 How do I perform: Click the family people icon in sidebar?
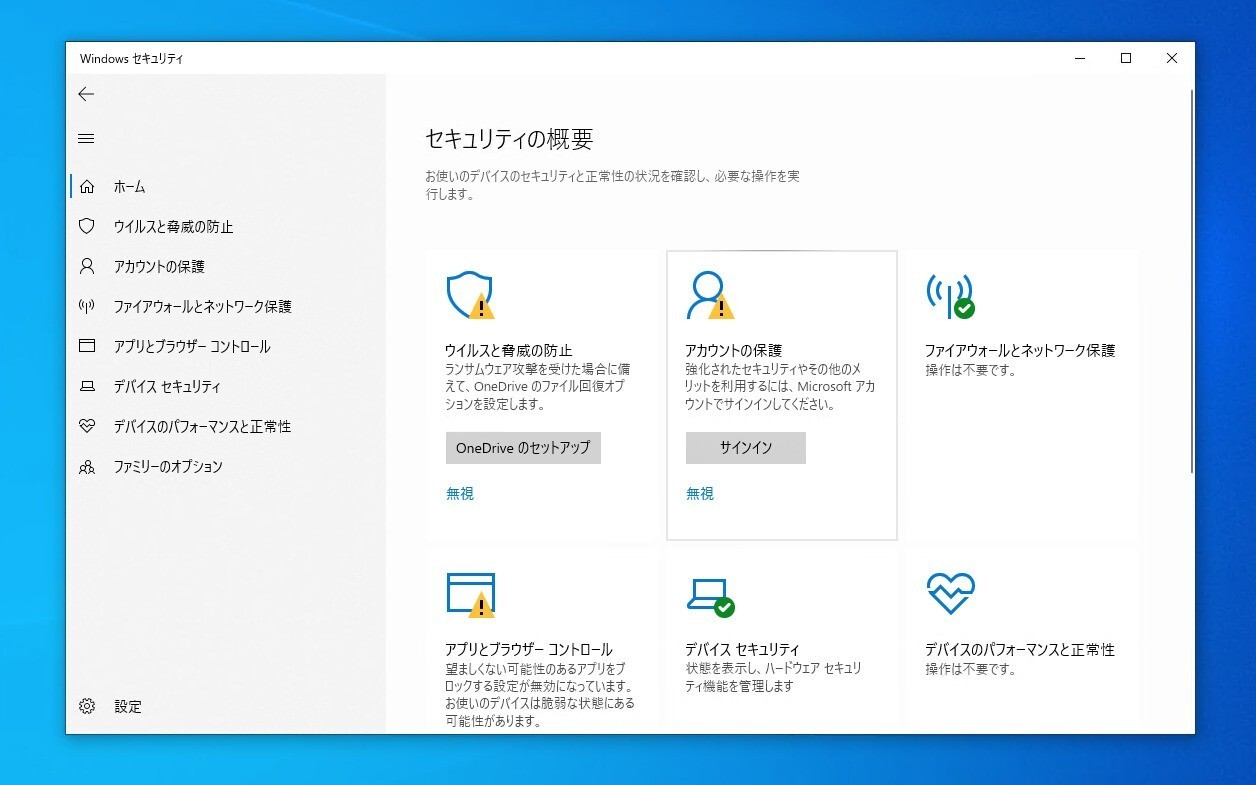pos(87,467)
